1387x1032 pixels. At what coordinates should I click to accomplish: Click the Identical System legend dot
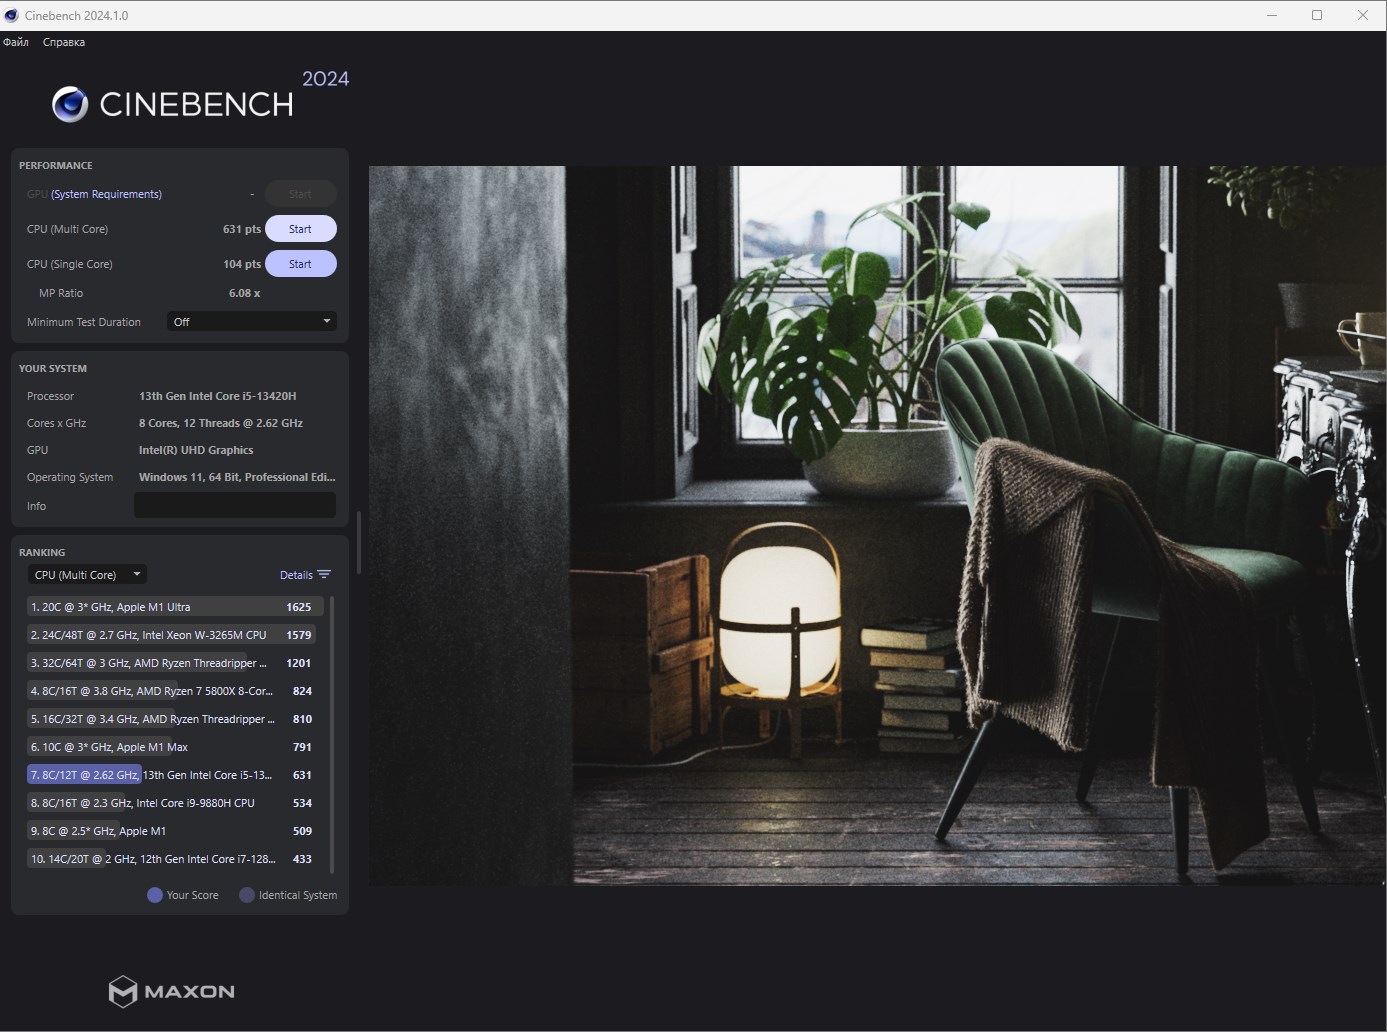point(247,895)
